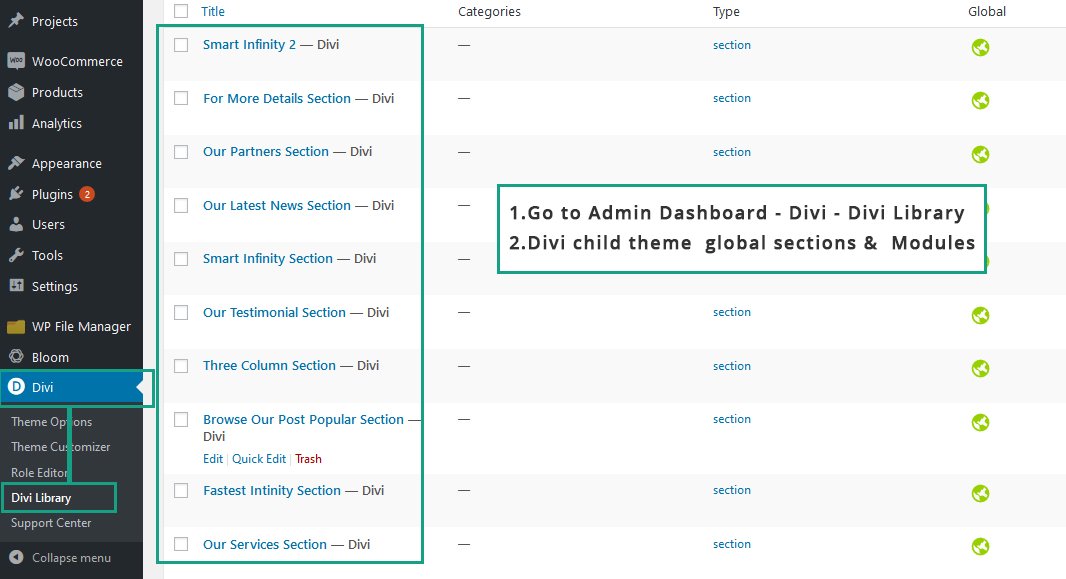Click the Plugins plug icon

pyautogui.click(x=16, y=194)
